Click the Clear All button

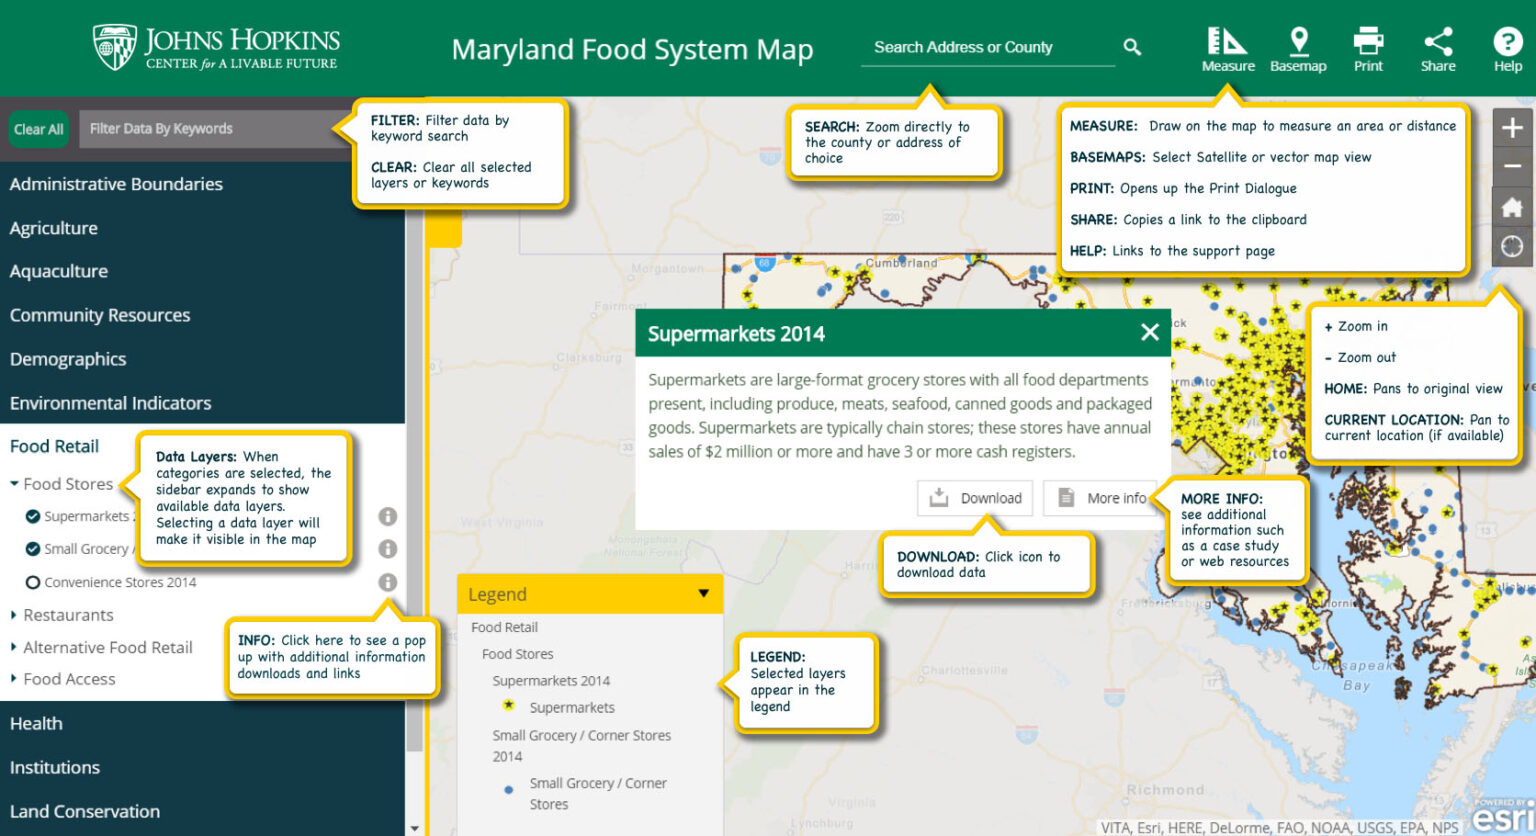(x=38, y=128)
